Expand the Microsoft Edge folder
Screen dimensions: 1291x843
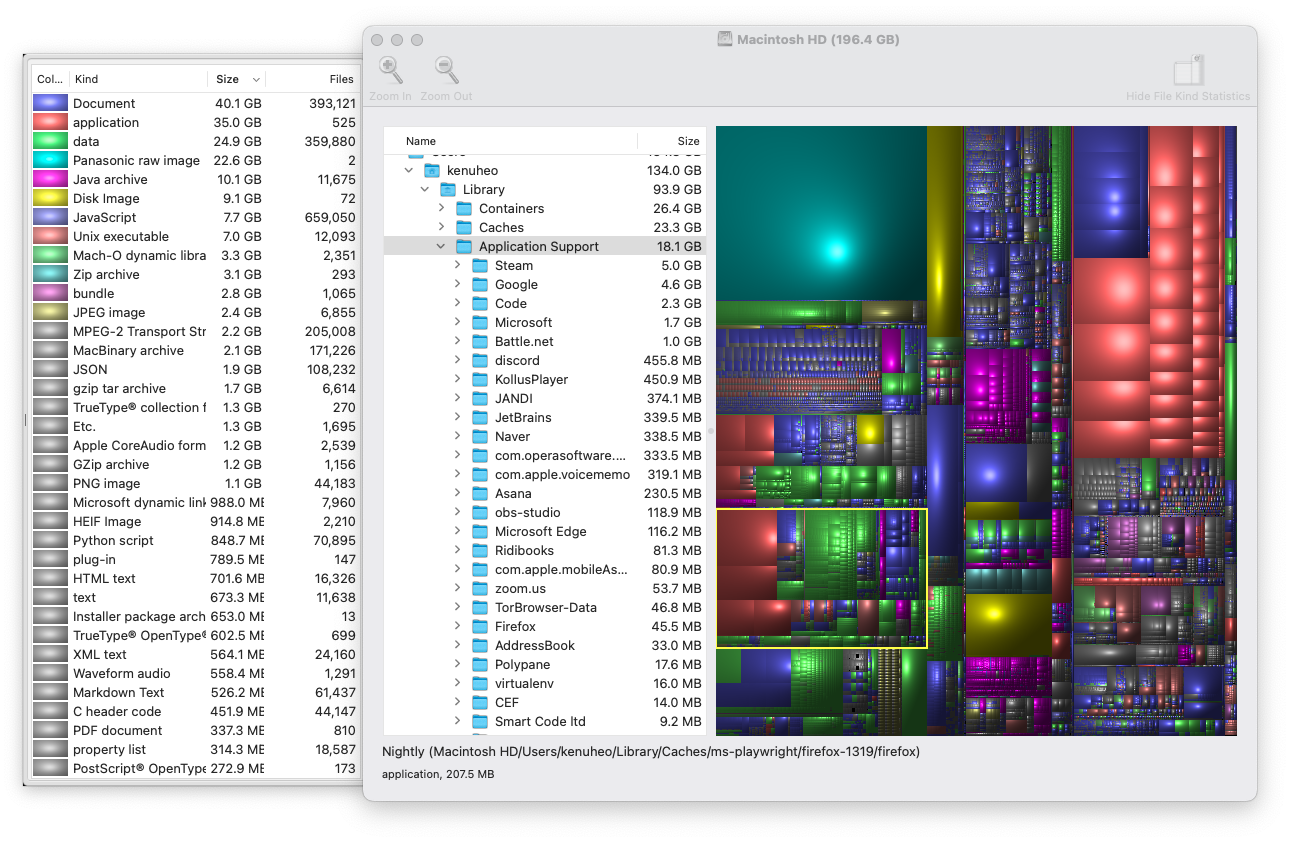point(457,532)
